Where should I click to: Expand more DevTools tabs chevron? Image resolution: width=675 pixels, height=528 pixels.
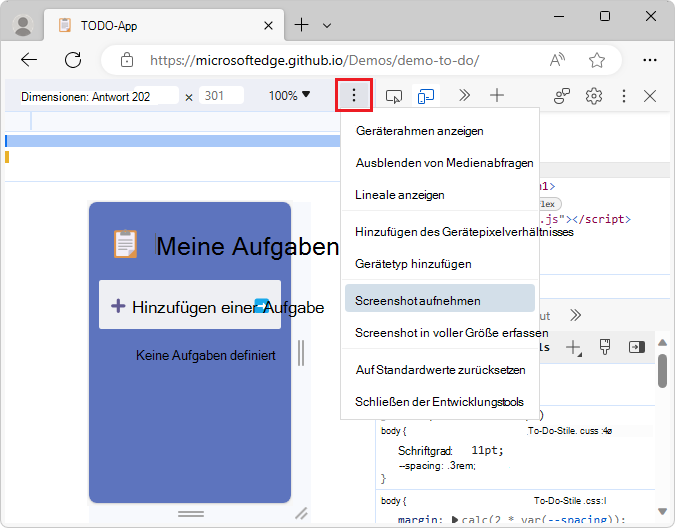tap(464, 95)
